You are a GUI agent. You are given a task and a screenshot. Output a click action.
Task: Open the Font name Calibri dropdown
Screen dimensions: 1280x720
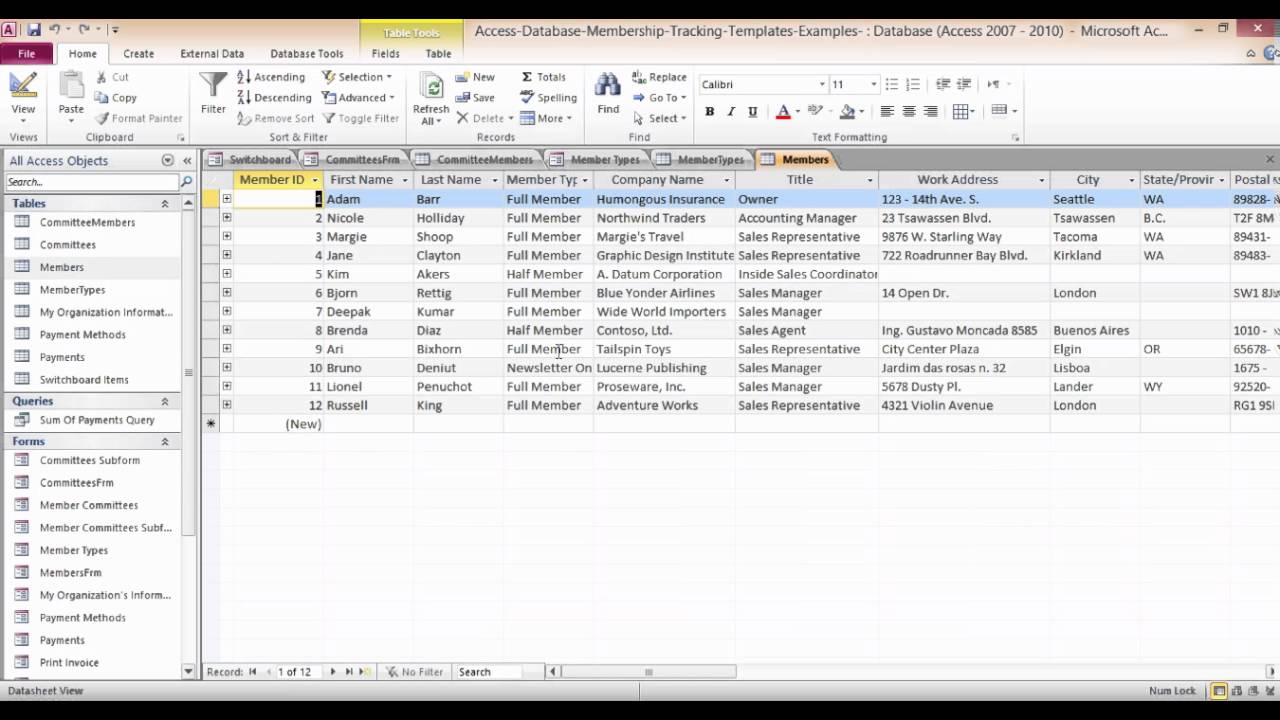(x=822, y=84)
